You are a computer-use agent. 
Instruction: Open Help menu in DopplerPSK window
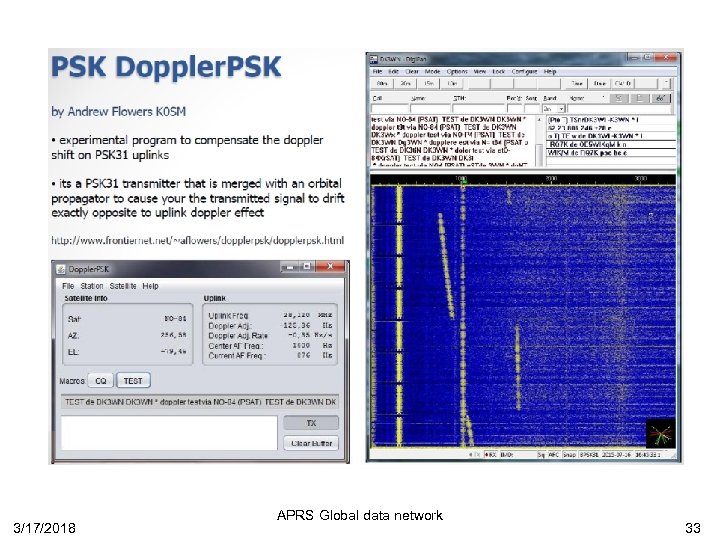[150, 286]
